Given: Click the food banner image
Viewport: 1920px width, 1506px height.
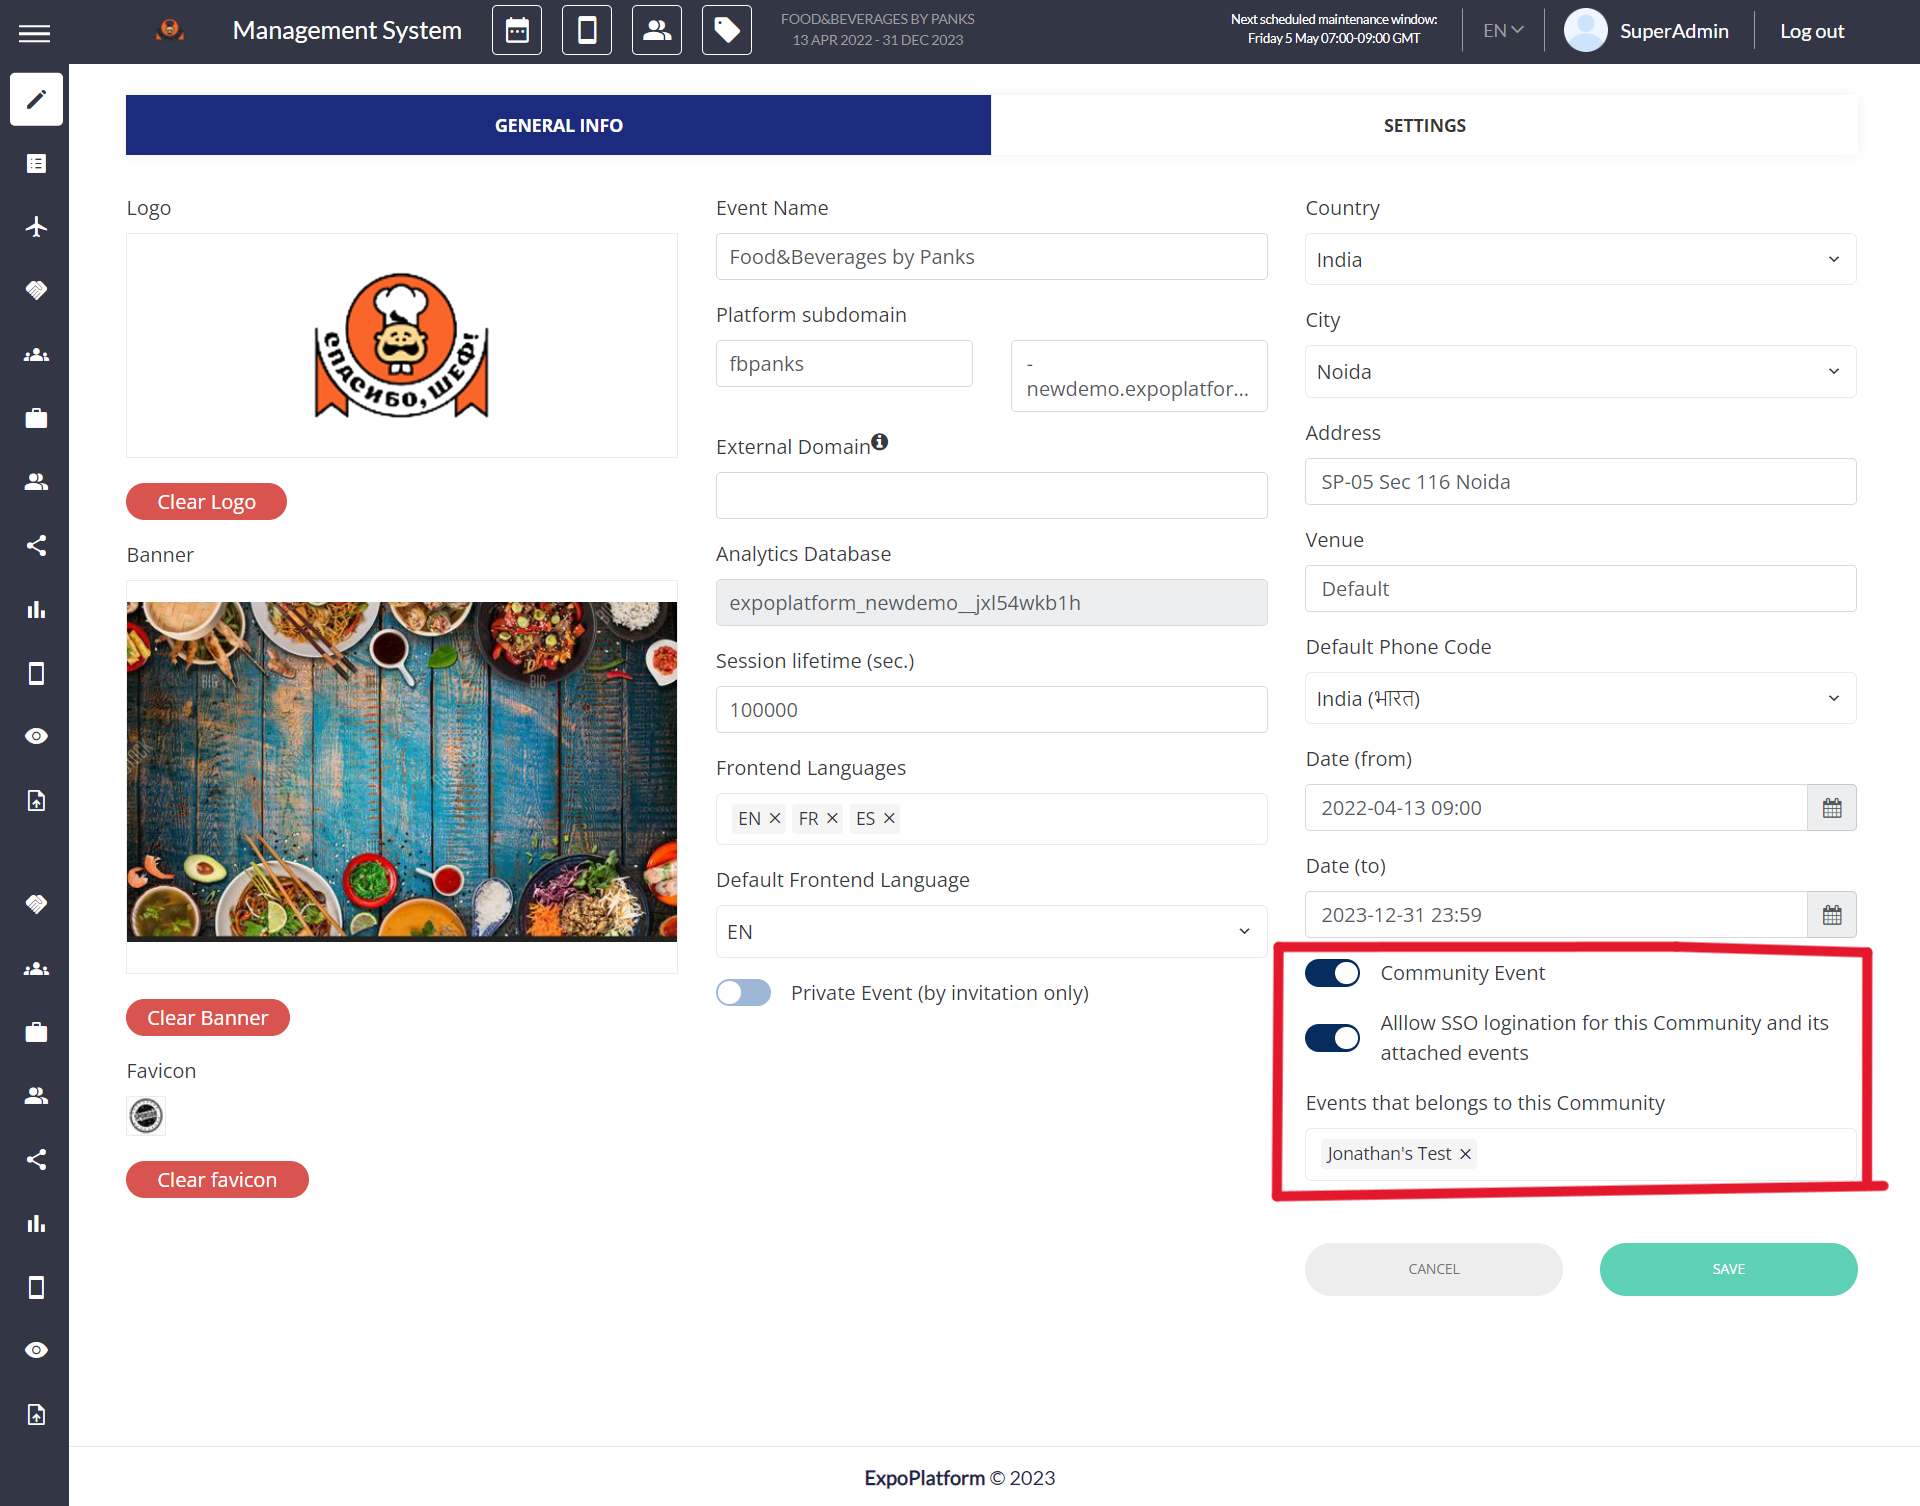Looking at the screenshot, I should click(401, 771).
